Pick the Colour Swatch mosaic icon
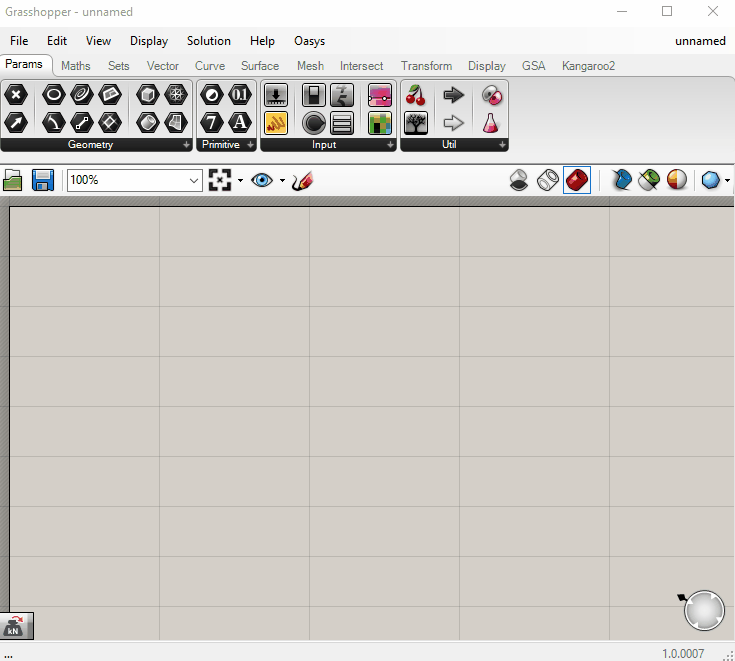Screen dimensions: 735x661 (x=380, y=123)
